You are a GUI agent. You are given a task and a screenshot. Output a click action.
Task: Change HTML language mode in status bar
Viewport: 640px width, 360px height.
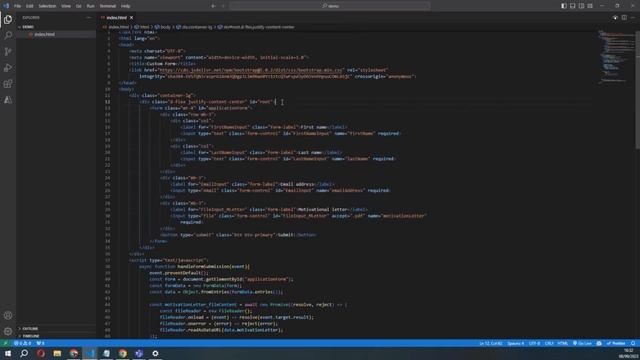click(x=562, y=343)
